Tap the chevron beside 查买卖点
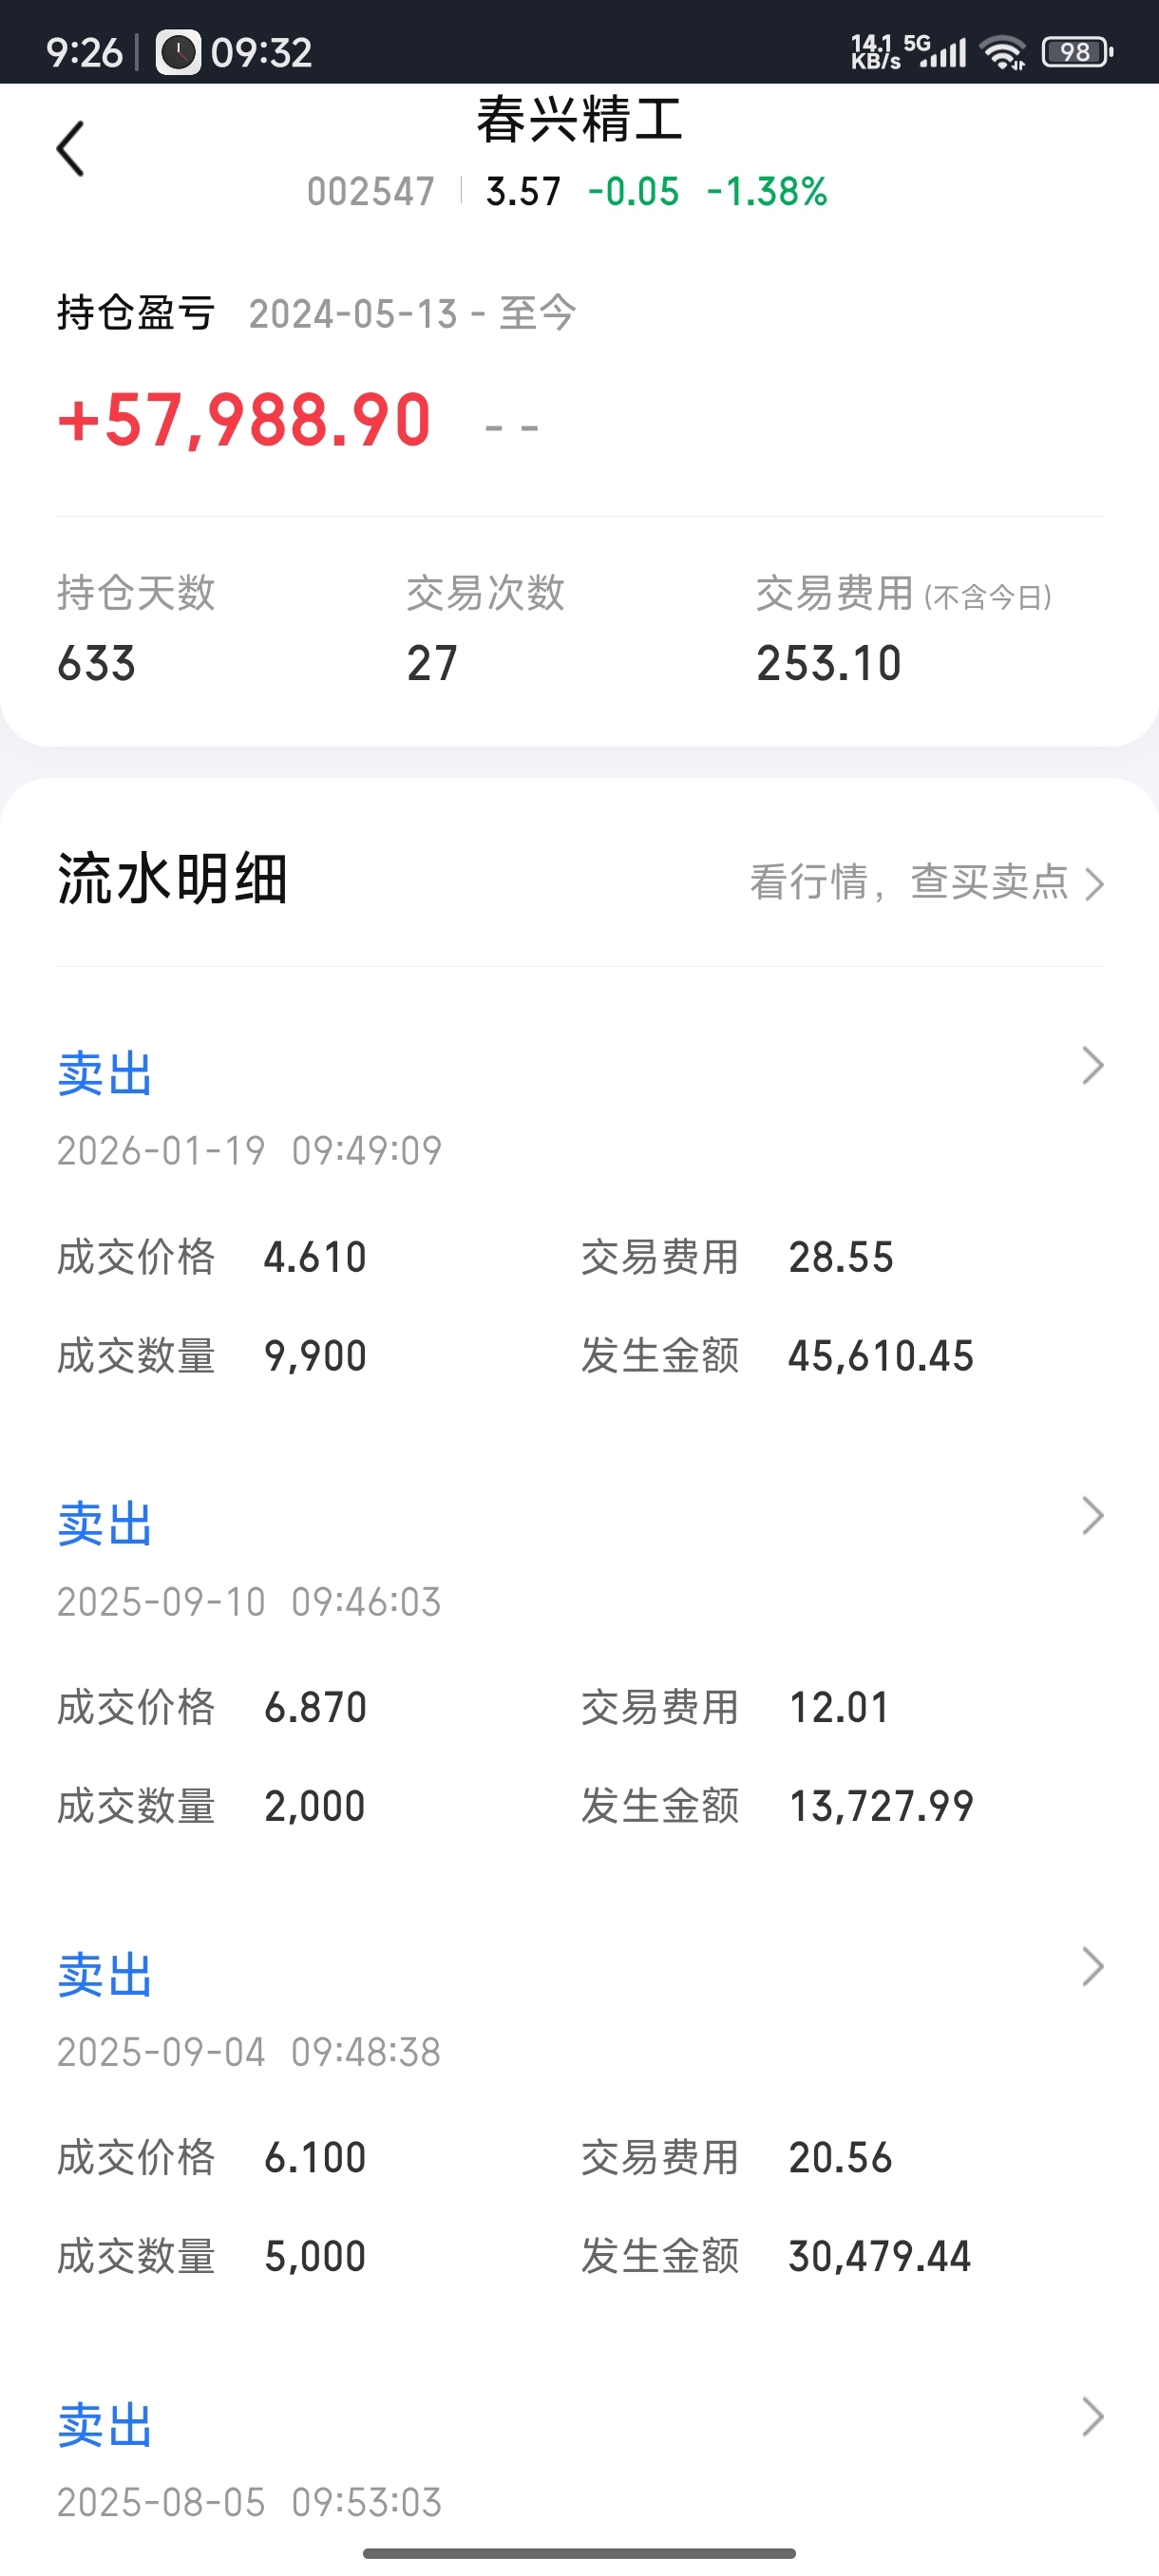Screen dimensions: 1159x2576 pos(1095,884)
